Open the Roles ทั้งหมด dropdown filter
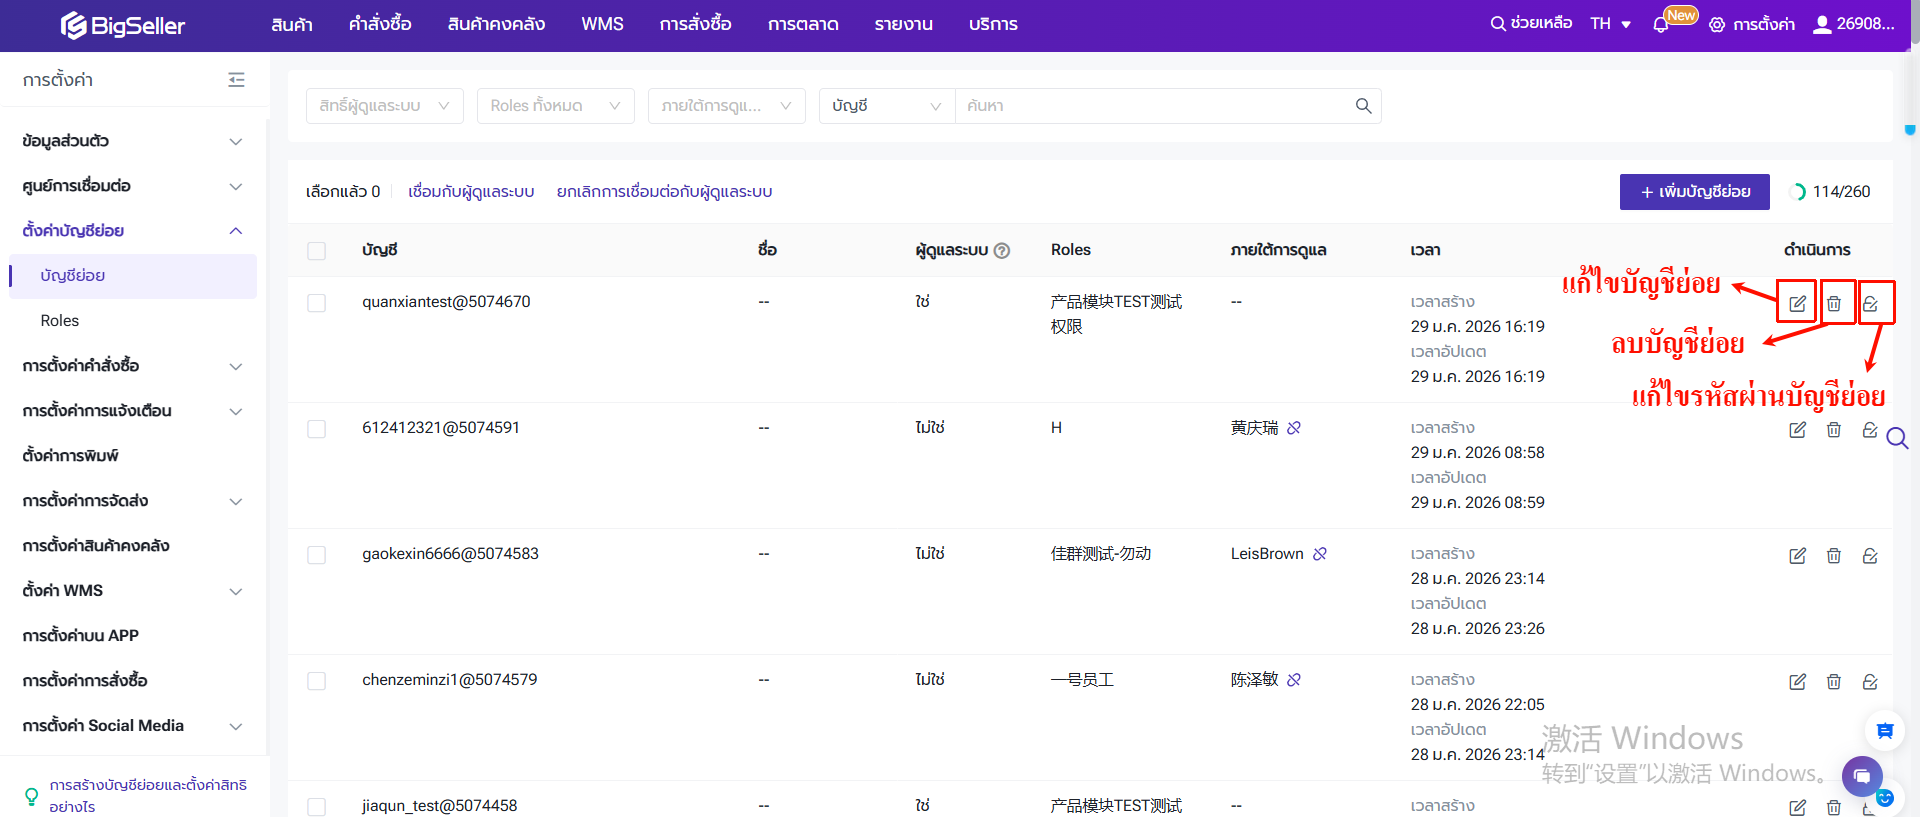 [555, 106]
